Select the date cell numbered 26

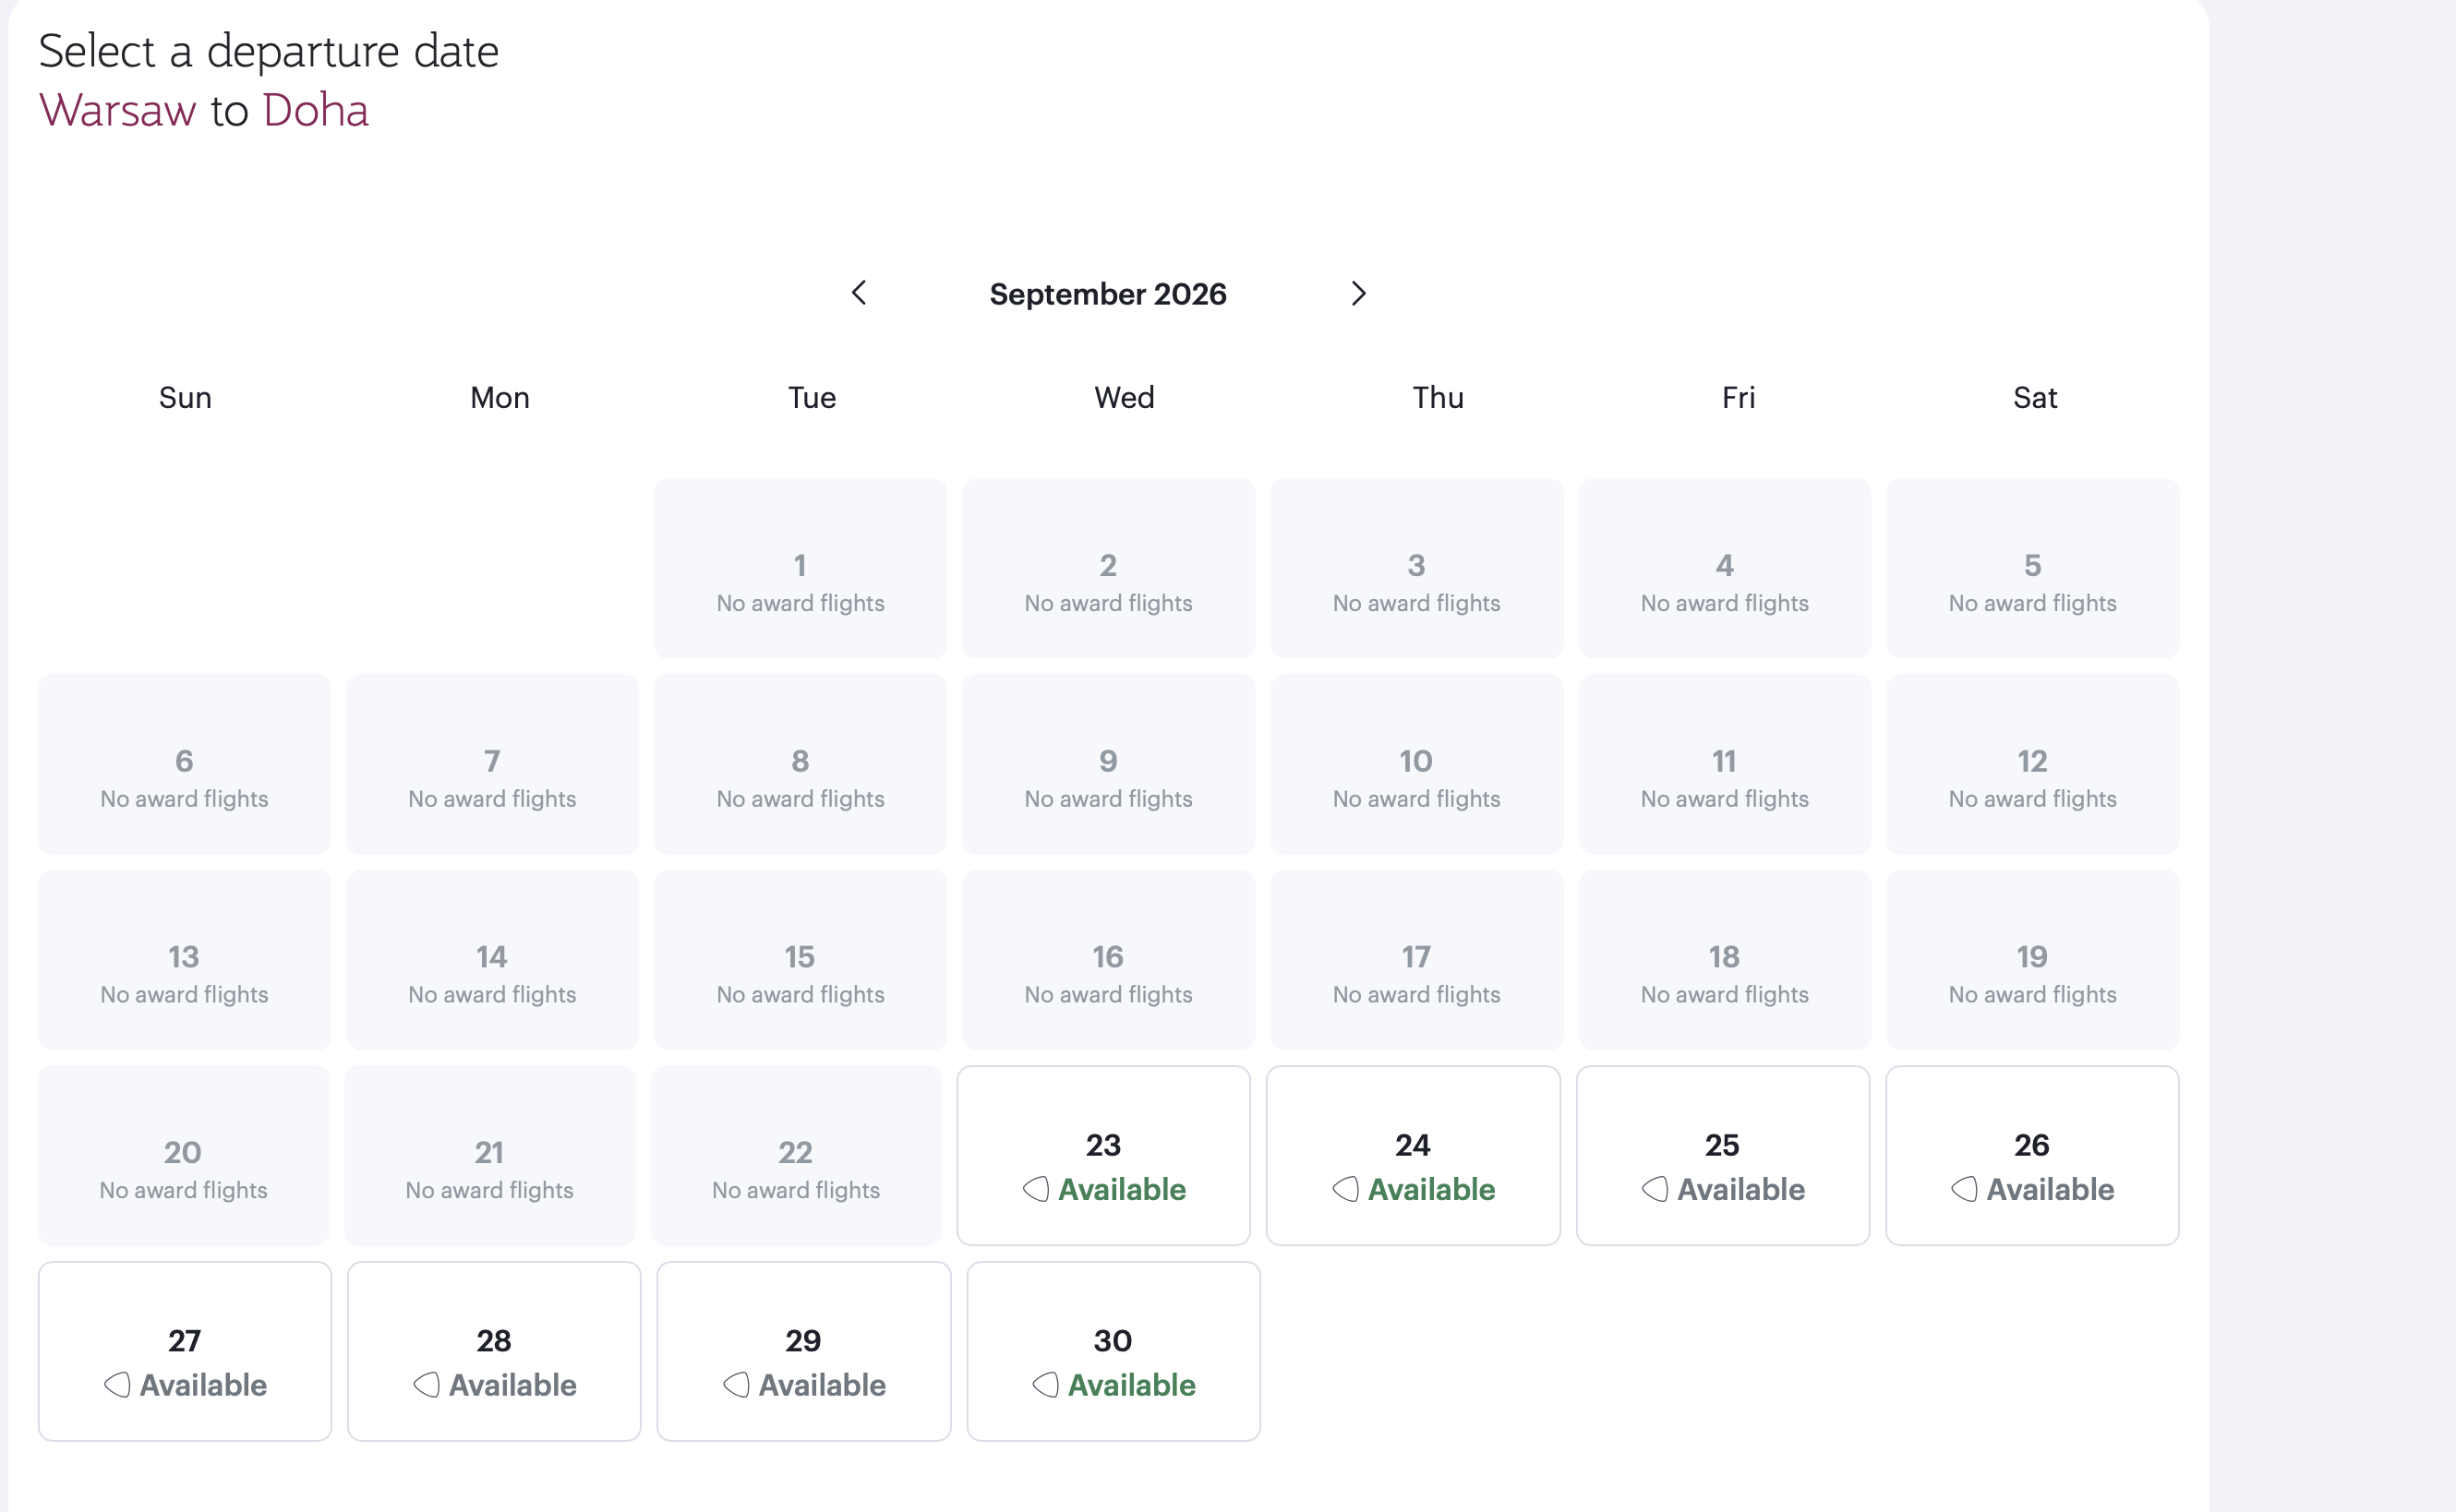click(2032, 1155)
